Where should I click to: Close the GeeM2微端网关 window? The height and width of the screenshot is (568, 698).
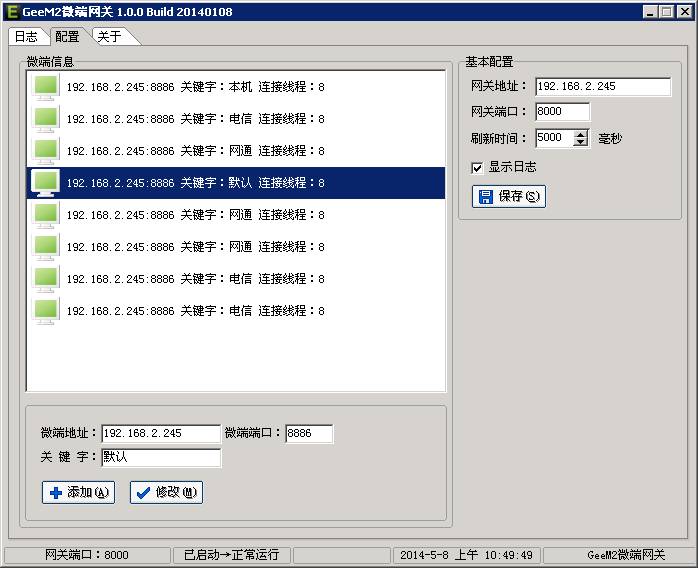click(684, 12)
